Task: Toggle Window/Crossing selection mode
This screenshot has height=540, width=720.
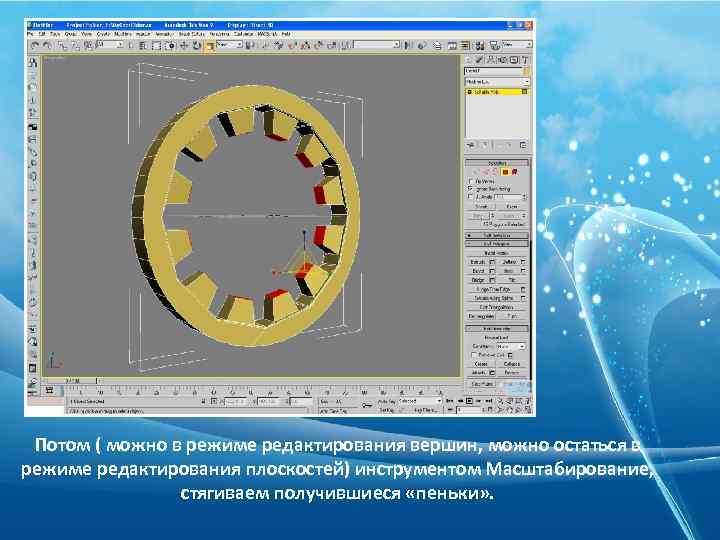Action: point(170,45)
